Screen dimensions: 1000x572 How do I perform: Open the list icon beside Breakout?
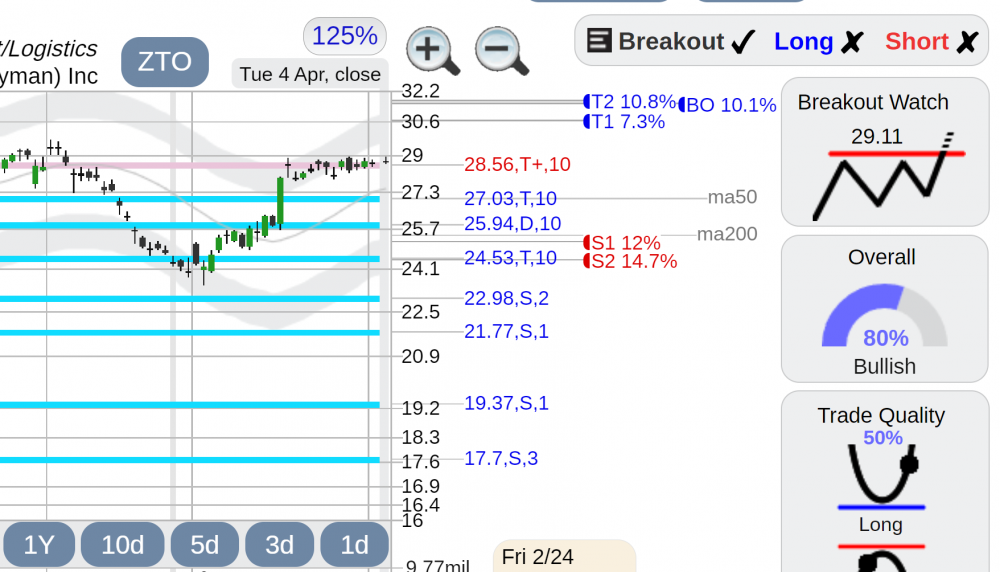point(599,41)
